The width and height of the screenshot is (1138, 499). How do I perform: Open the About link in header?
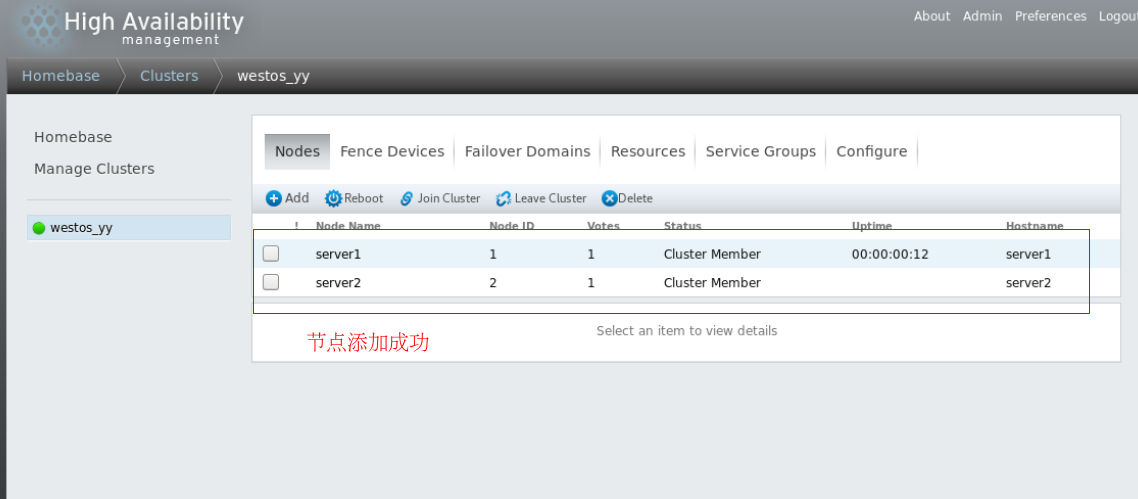(932, 16)
